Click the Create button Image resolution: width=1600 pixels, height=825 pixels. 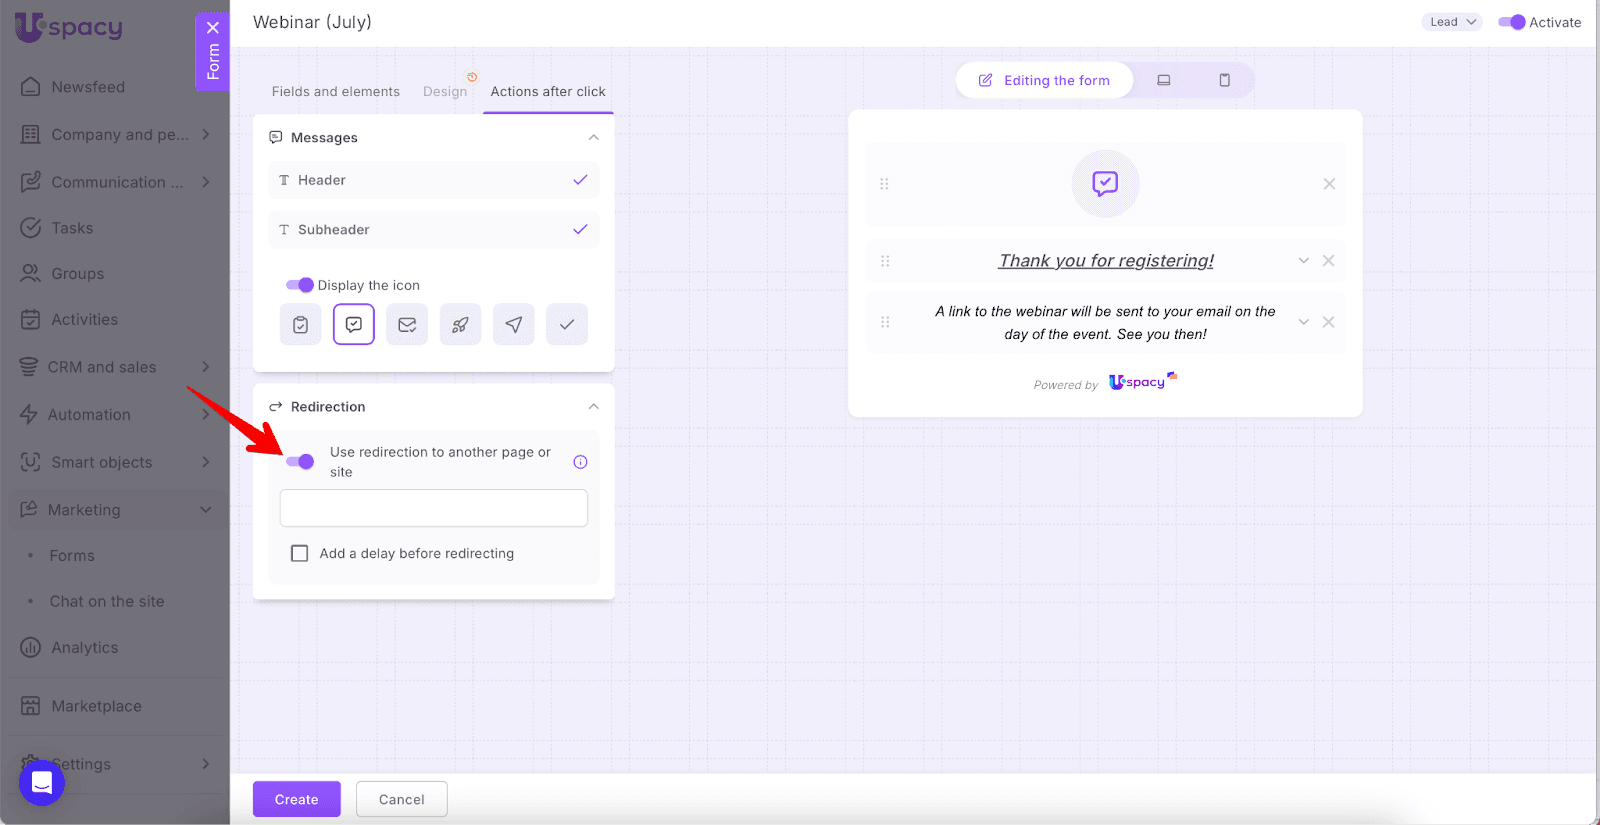pyautogui.click(x=296, y=799)
